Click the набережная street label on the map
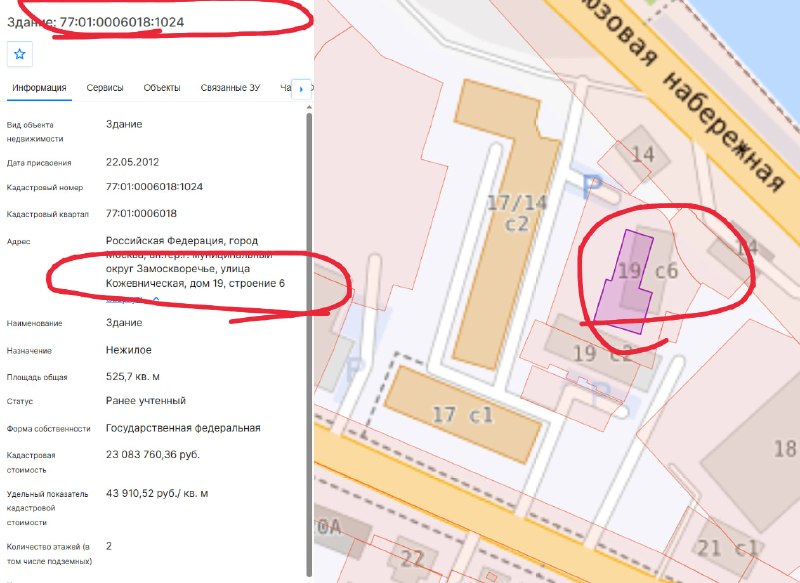Screen dimensions: 800x583 [723, 132]
